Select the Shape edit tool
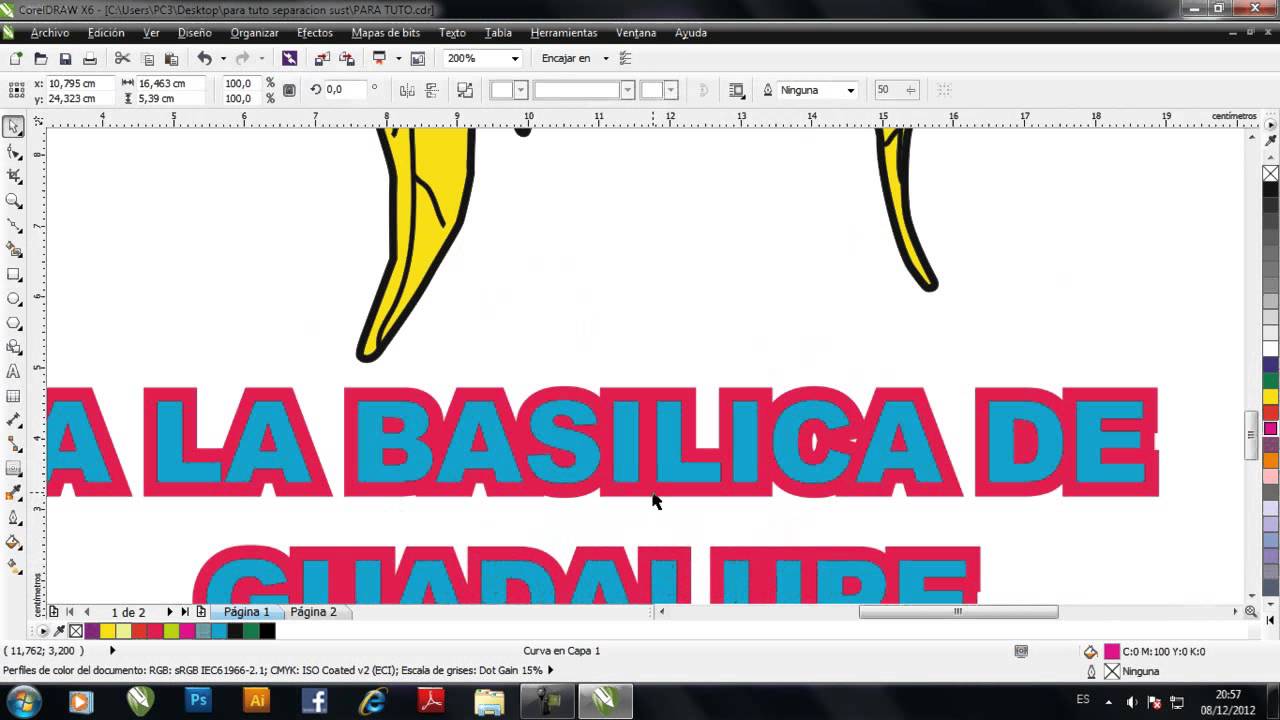This screenshot has width=1280, height=720. [14, 152]
